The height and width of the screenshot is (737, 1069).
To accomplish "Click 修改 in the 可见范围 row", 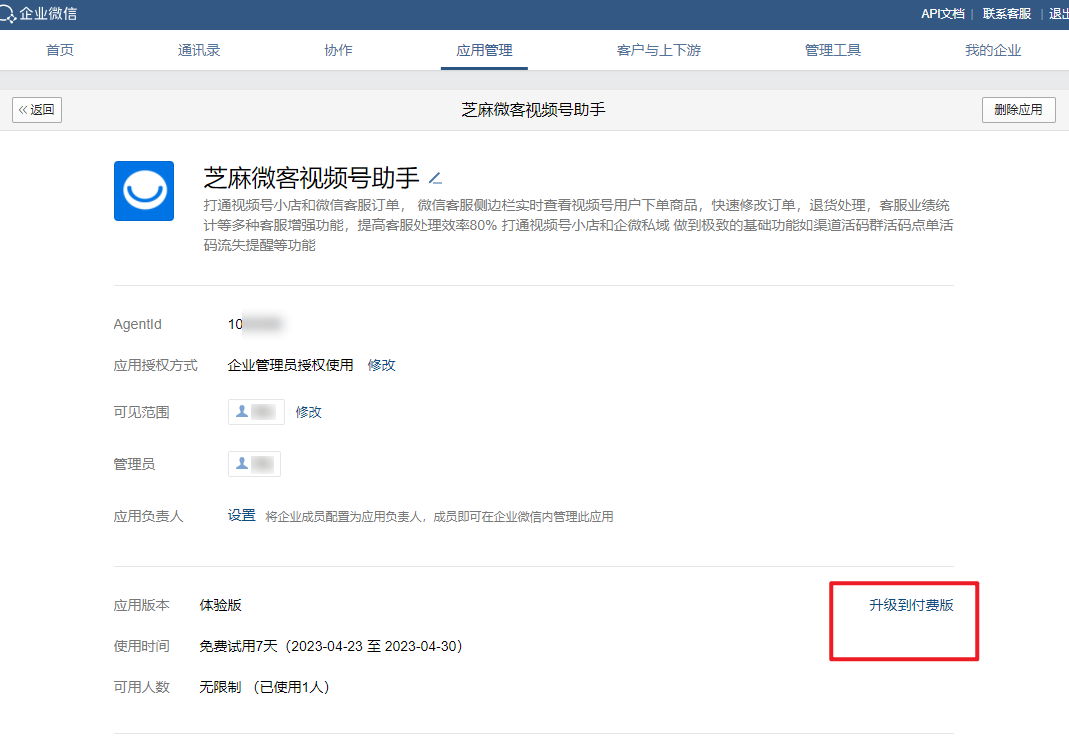I will pyautogui.click(x=308, y=412).
